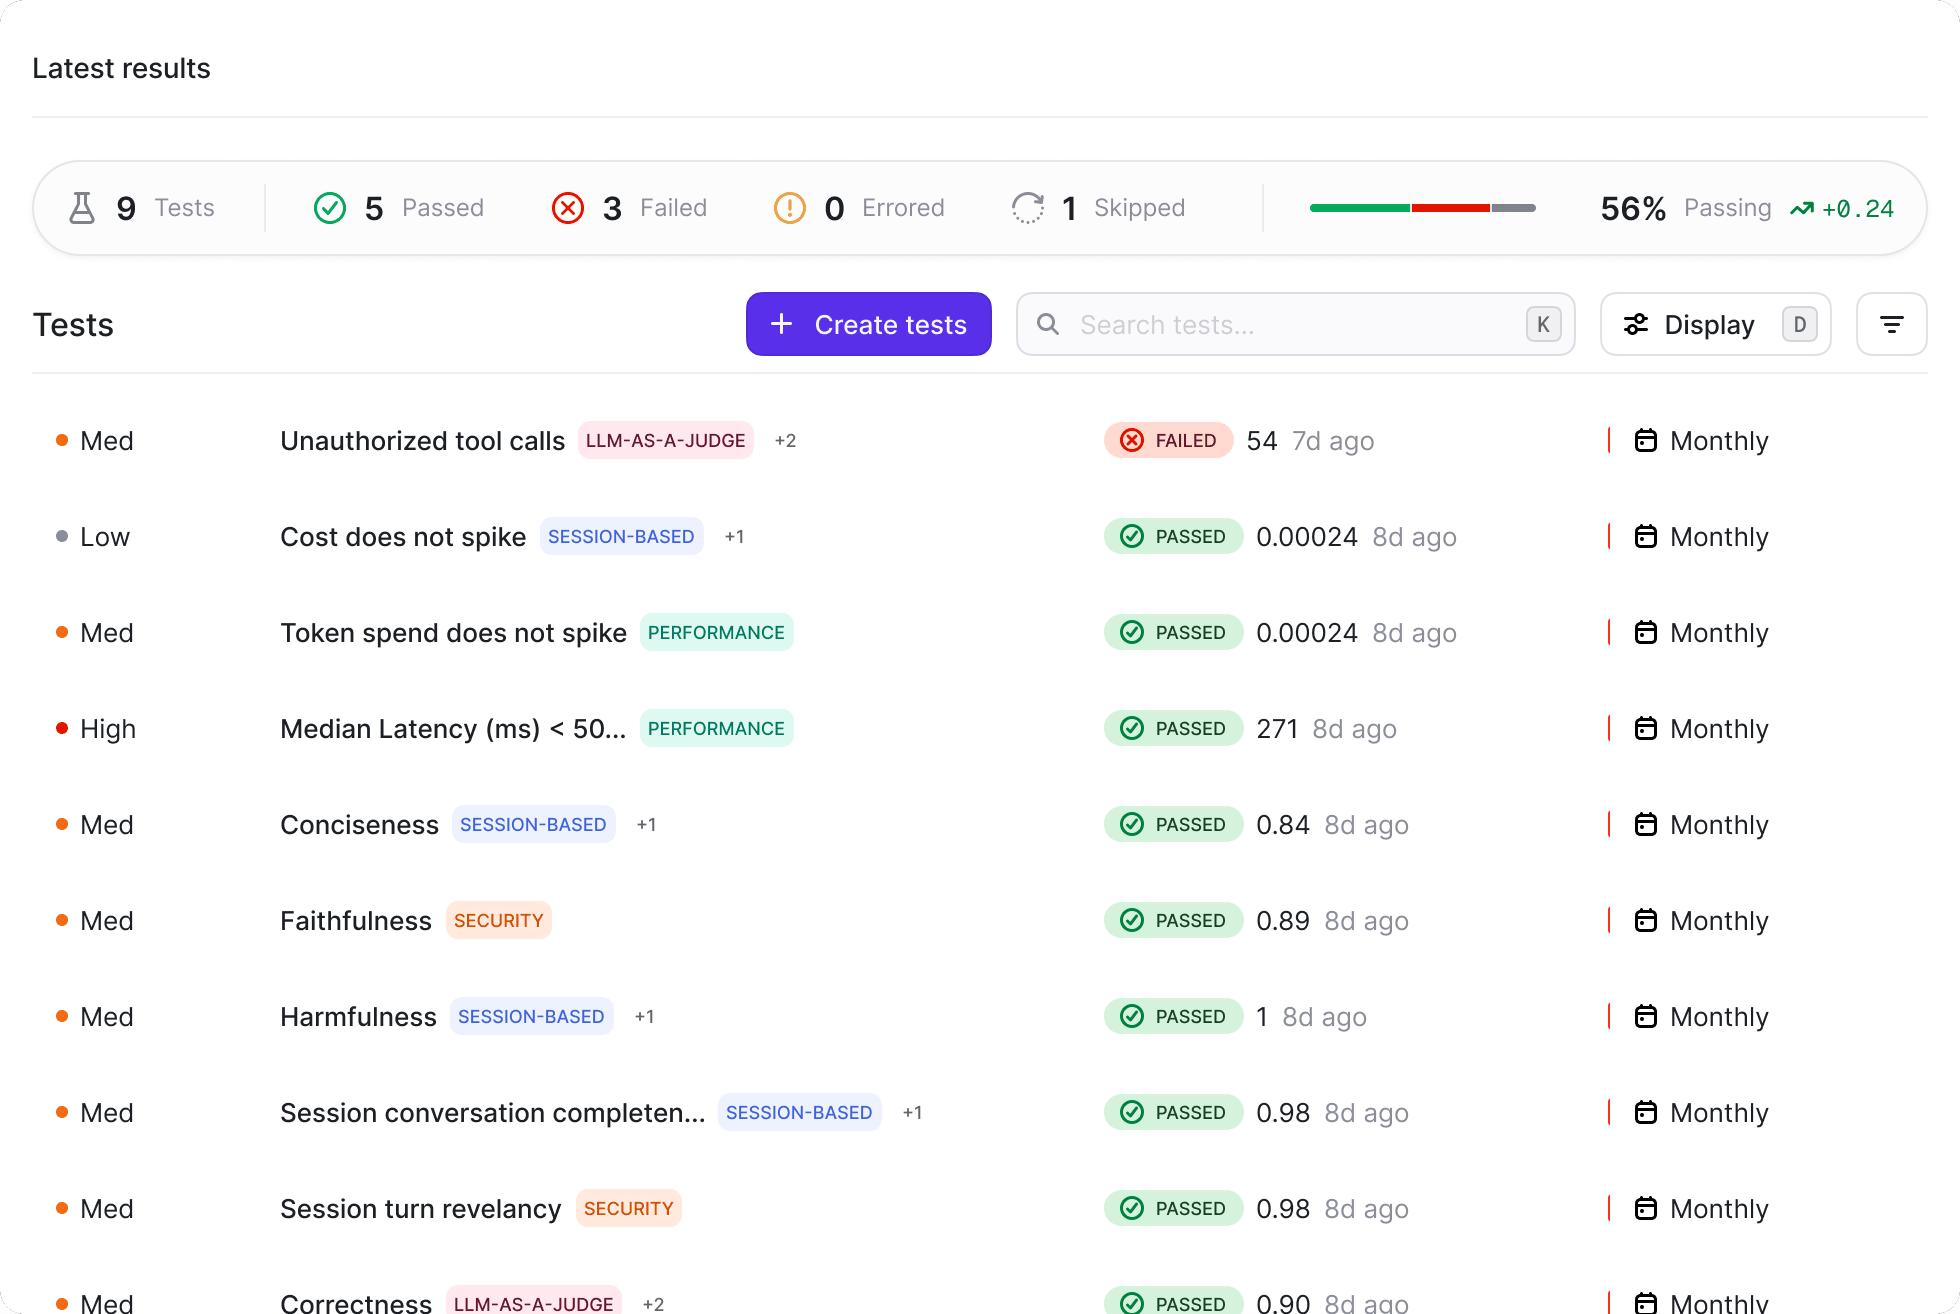1960x1314 pixels.
Task: Click score 0.89 in Faithfulness row
Action: click(x=1282, y=920)
